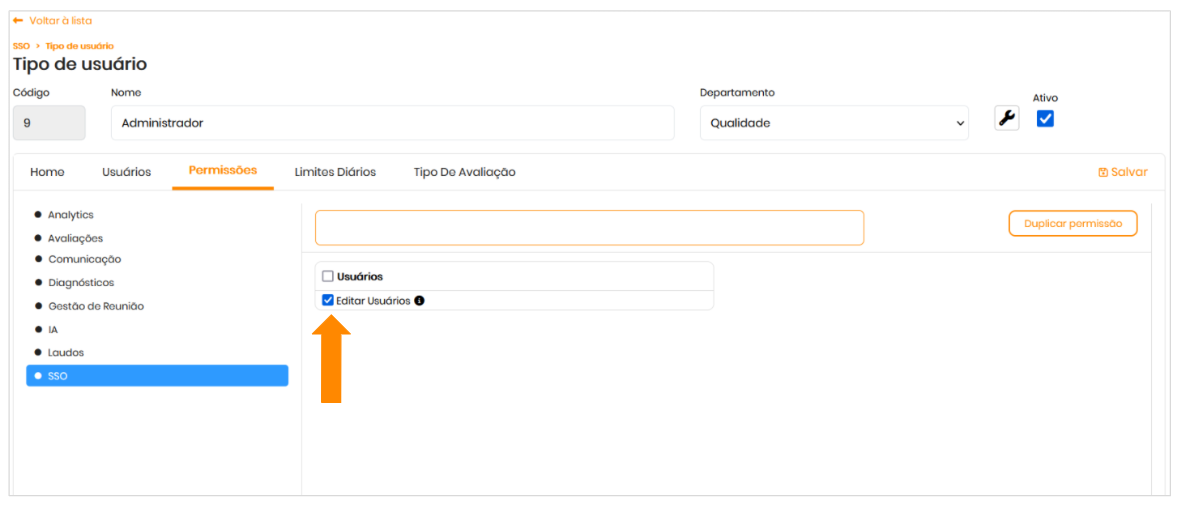The image size is (1179, 505).
Task: Focus the permission search box
Action: pos(589,228)
